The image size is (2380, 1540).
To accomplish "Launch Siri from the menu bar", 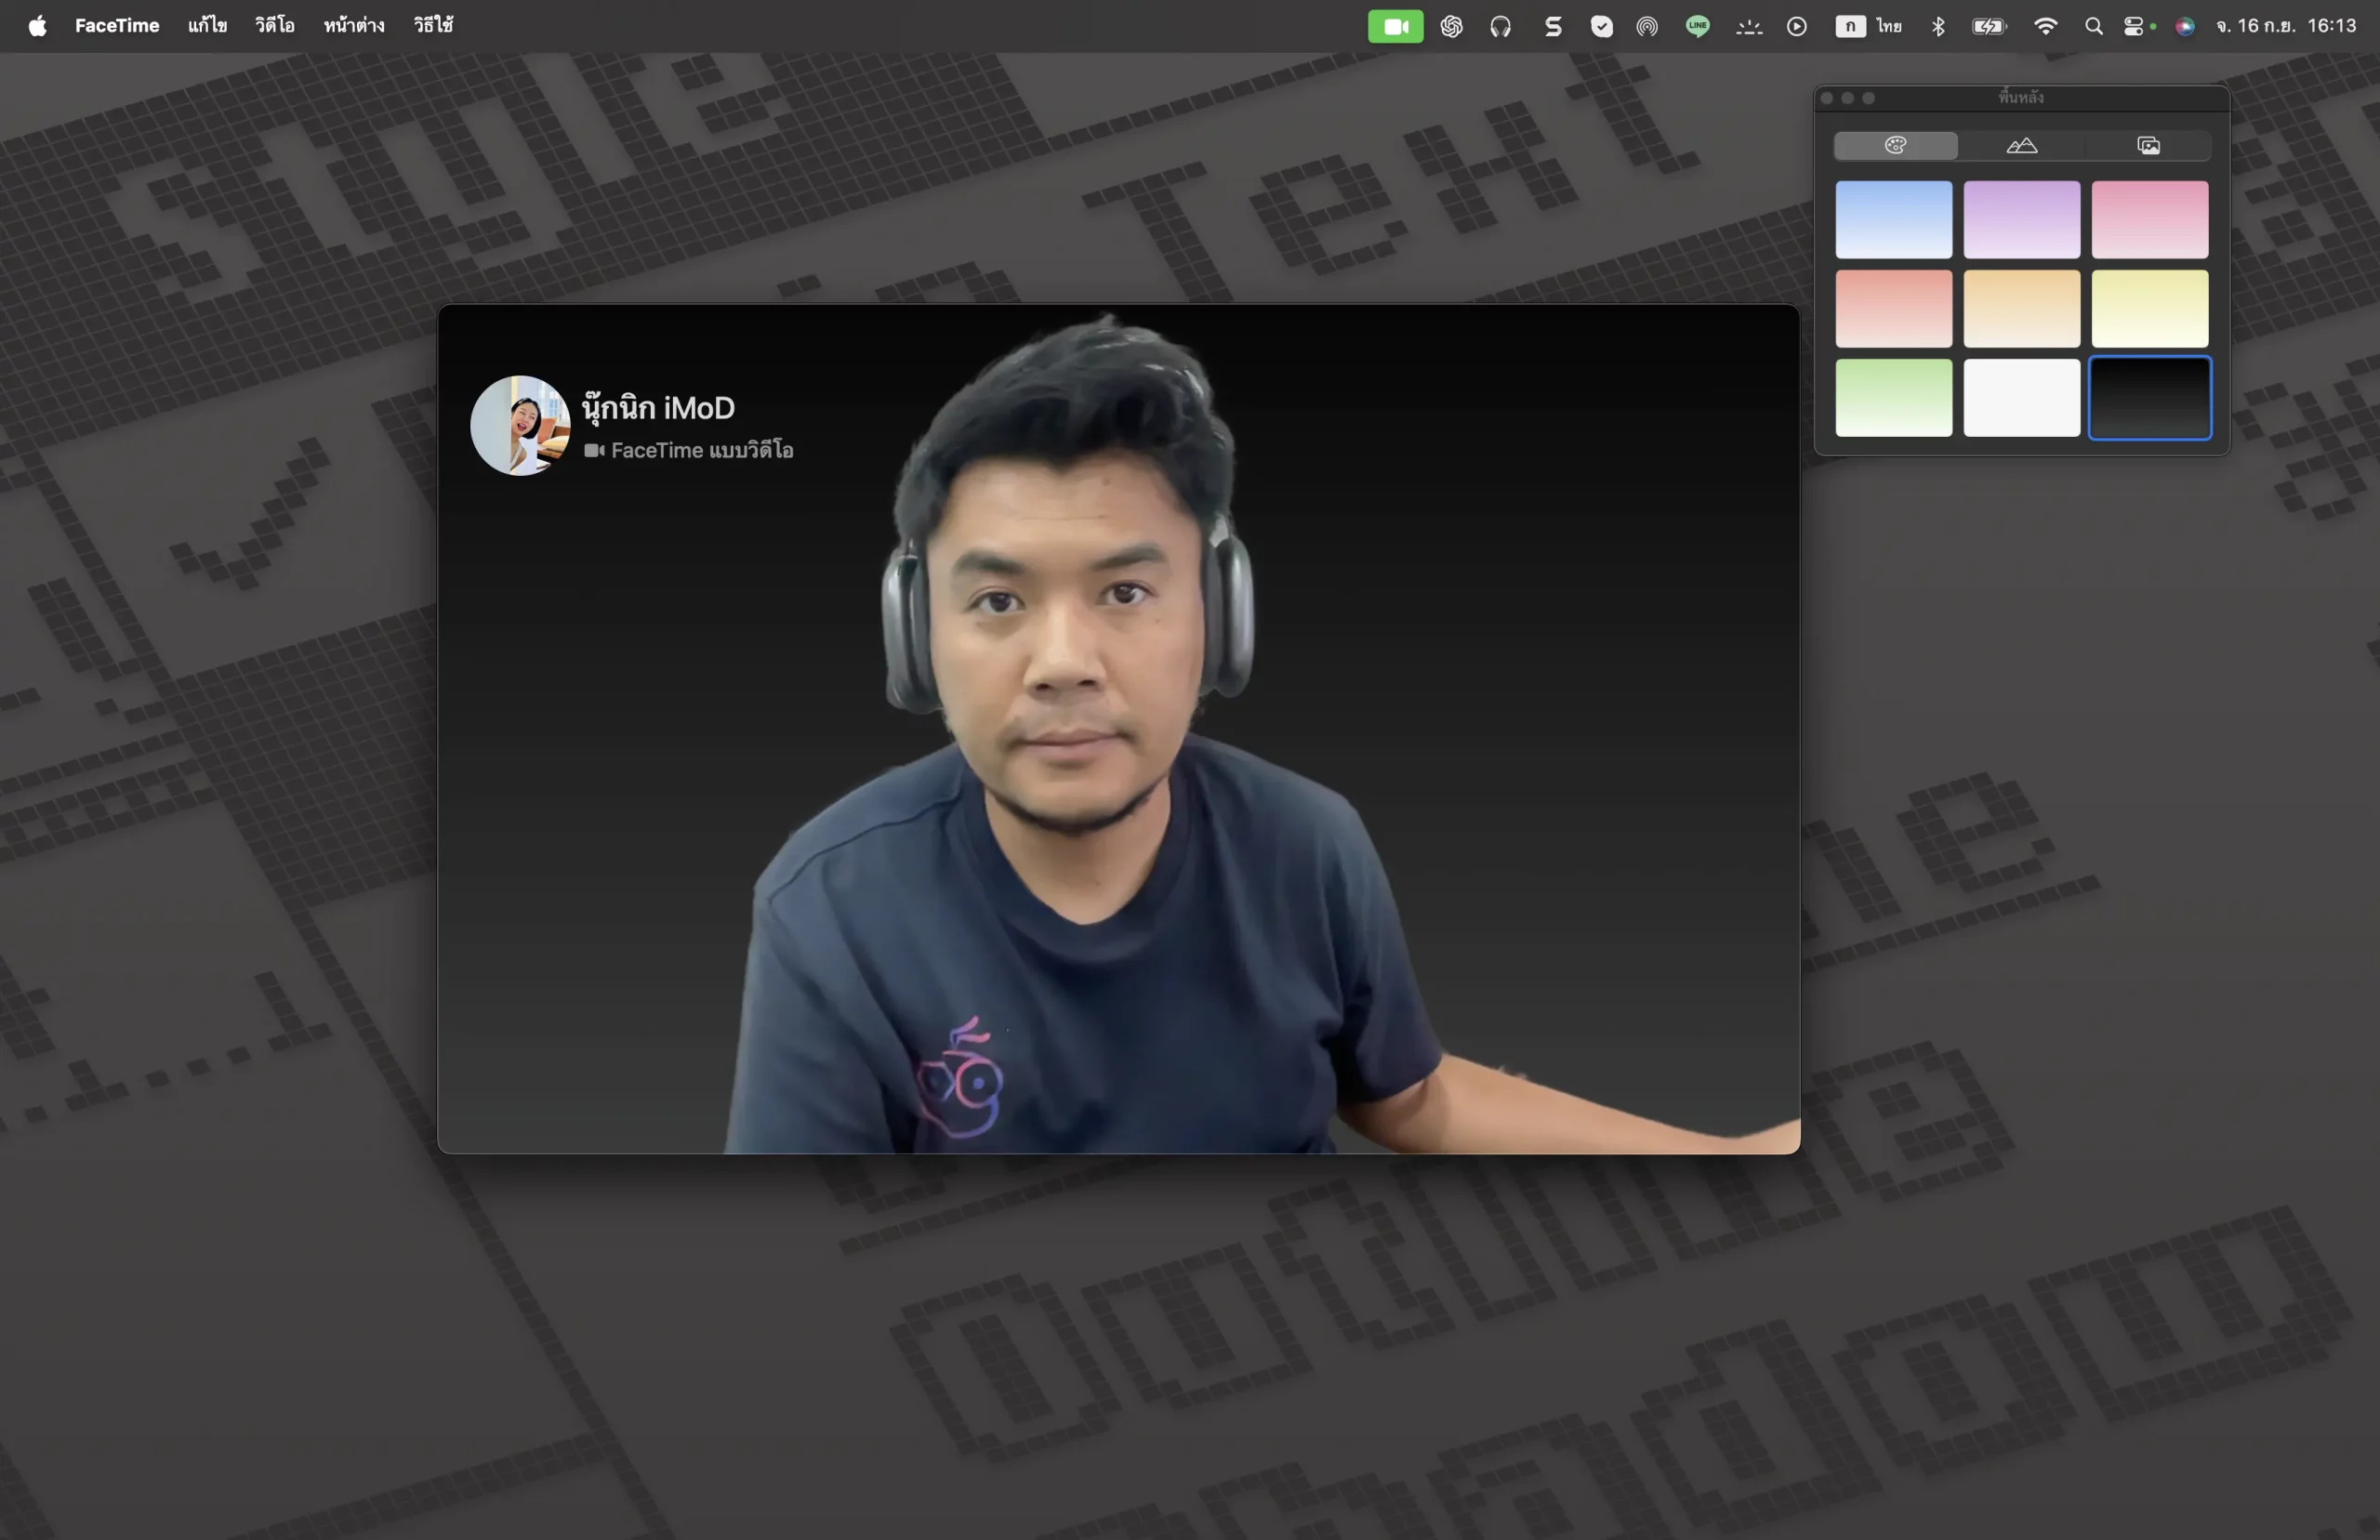I will pos(2185,27).
